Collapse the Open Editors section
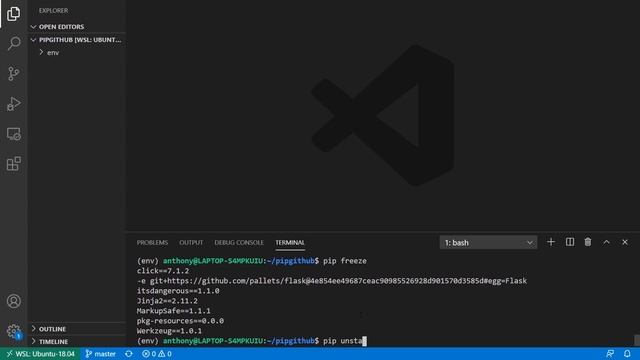The height and width of the screenshot is (360, 640). 77,27
